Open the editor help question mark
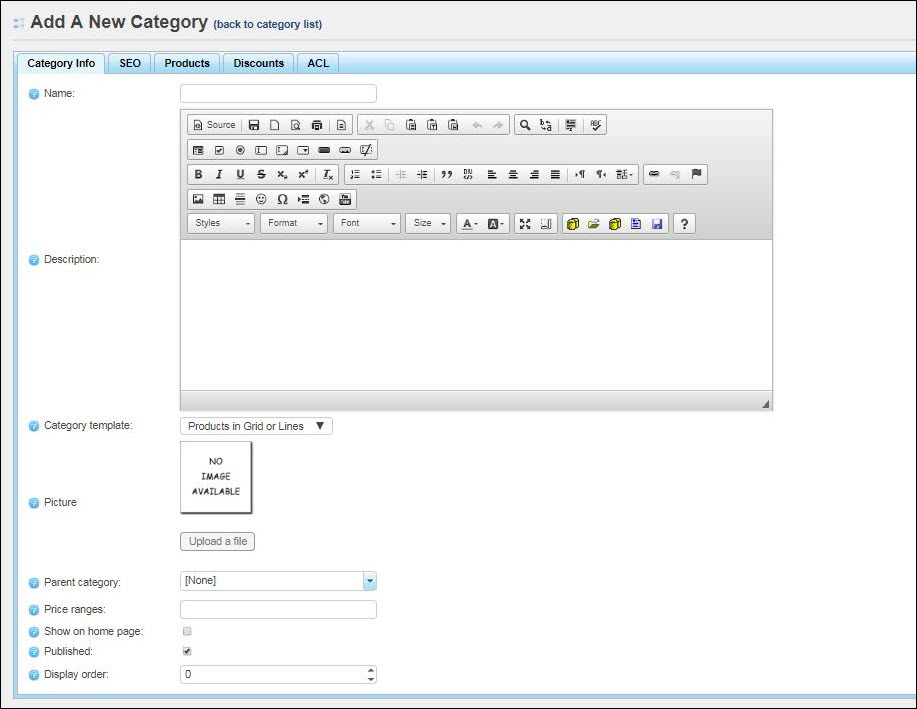Screen dimensions: 917x709 [684, 224]
